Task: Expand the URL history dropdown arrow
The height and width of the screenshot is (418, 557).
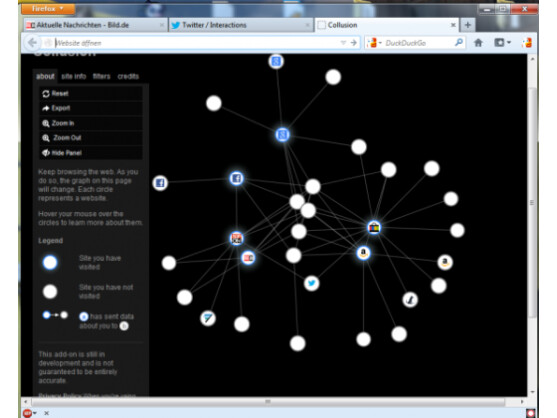Action: (x=343, y=43)
